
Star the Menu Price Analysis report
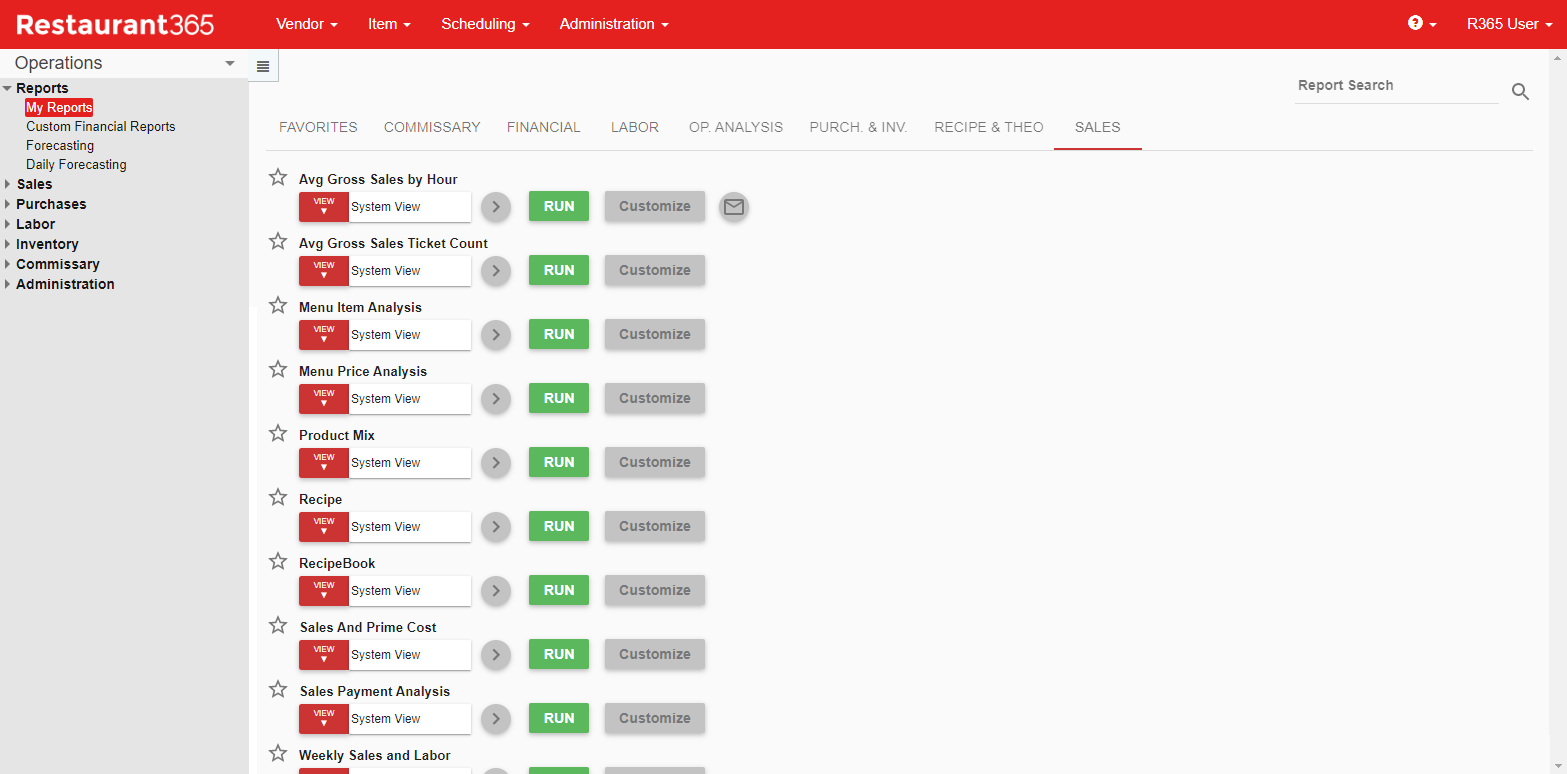(x=278, y=370)
